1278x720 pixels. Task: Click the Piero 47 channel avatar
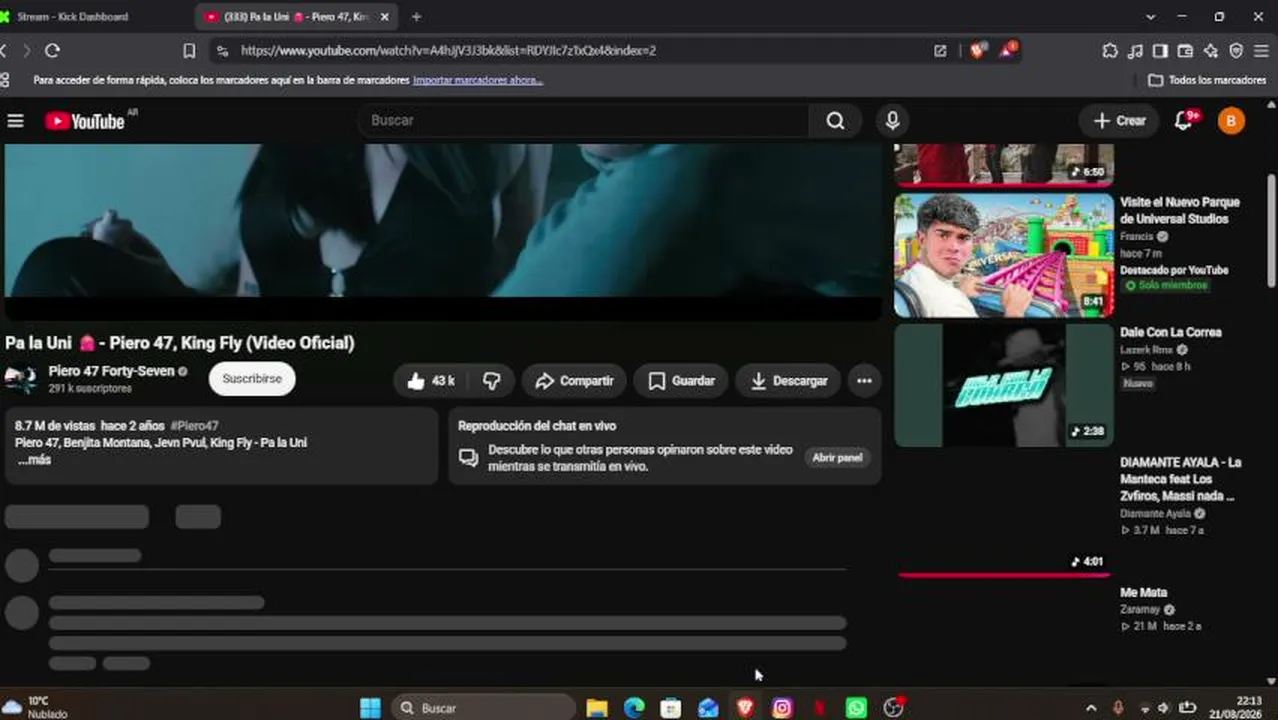pos(21,379)
